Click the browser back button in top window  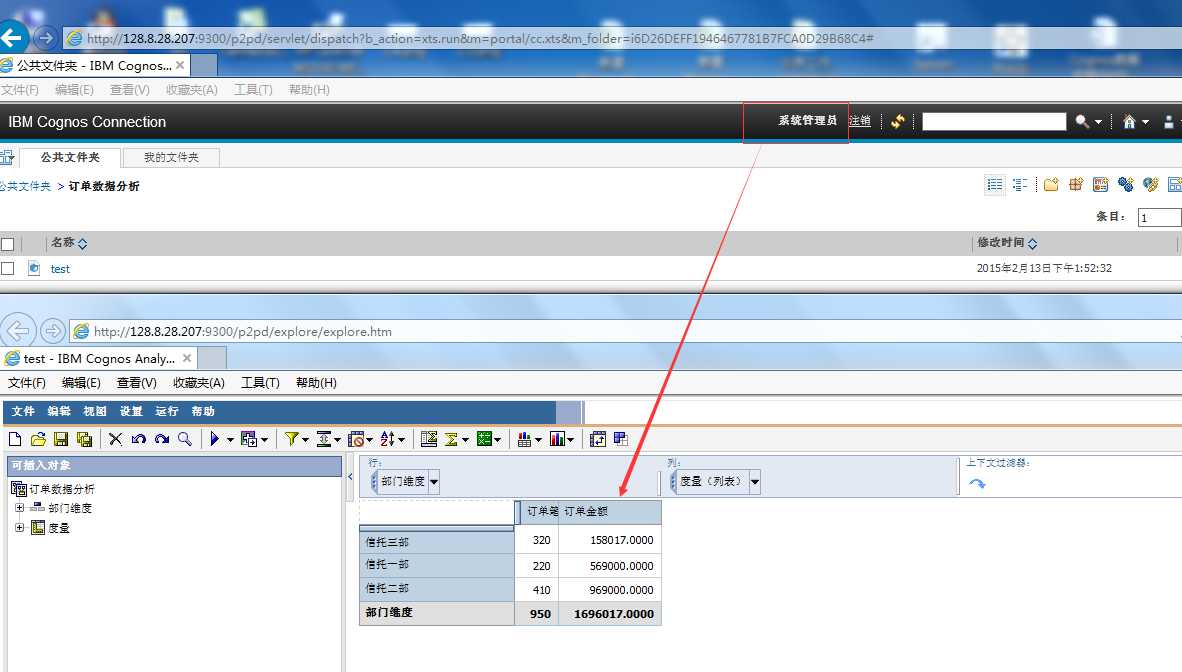pyautogui.click(x=13, y=37)
